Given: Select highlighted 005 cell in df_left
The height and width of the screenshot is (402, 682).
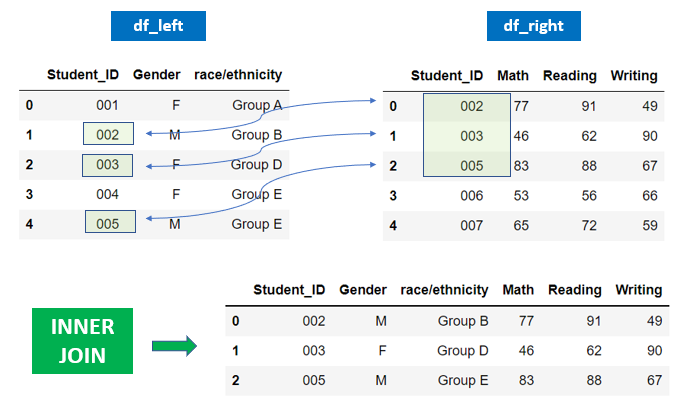Looking at the screenshot, I should click(x=108, y=223).
